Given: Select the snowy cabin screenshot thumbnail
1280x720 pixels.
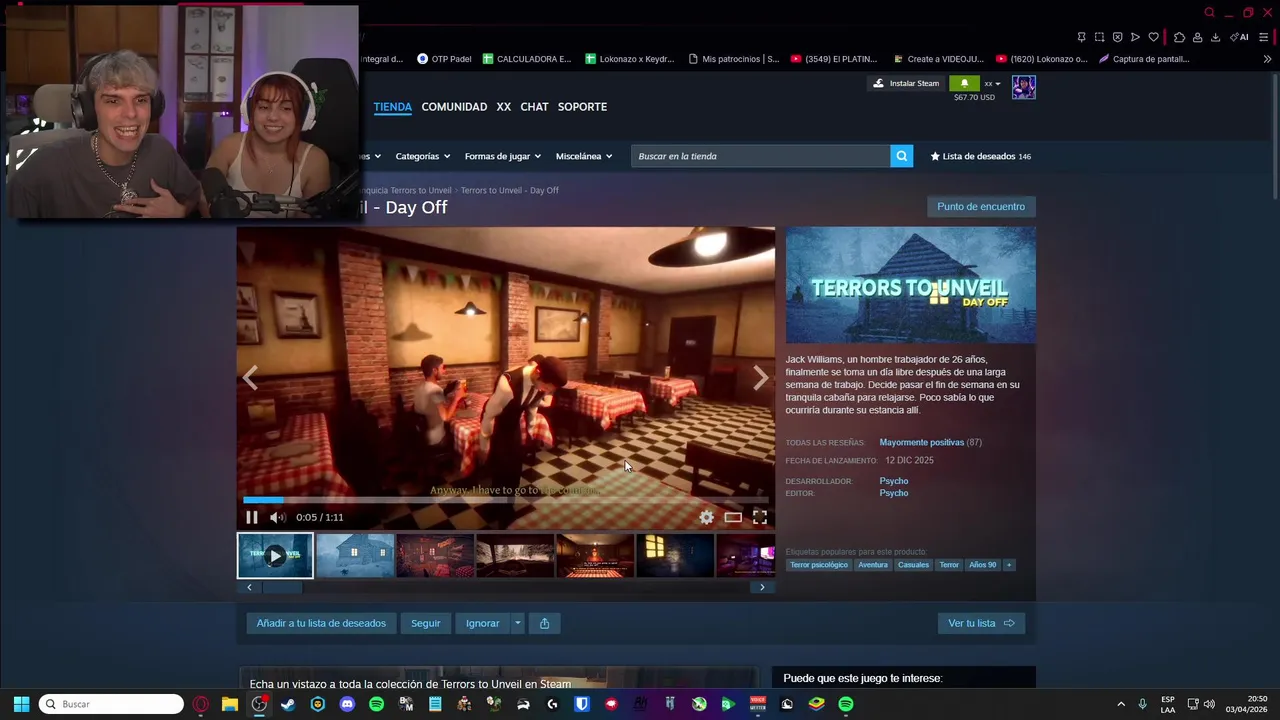Looking at the screenshot, I should coord(355,556).
